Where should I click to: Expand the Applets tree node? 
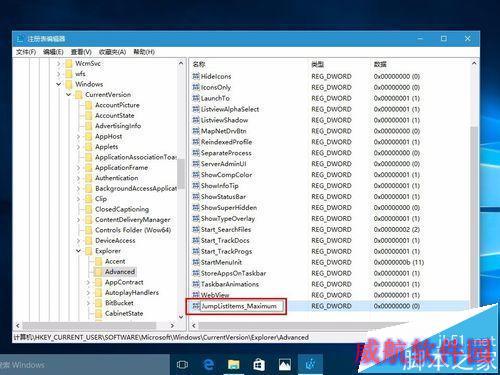(x=79, y=147)
